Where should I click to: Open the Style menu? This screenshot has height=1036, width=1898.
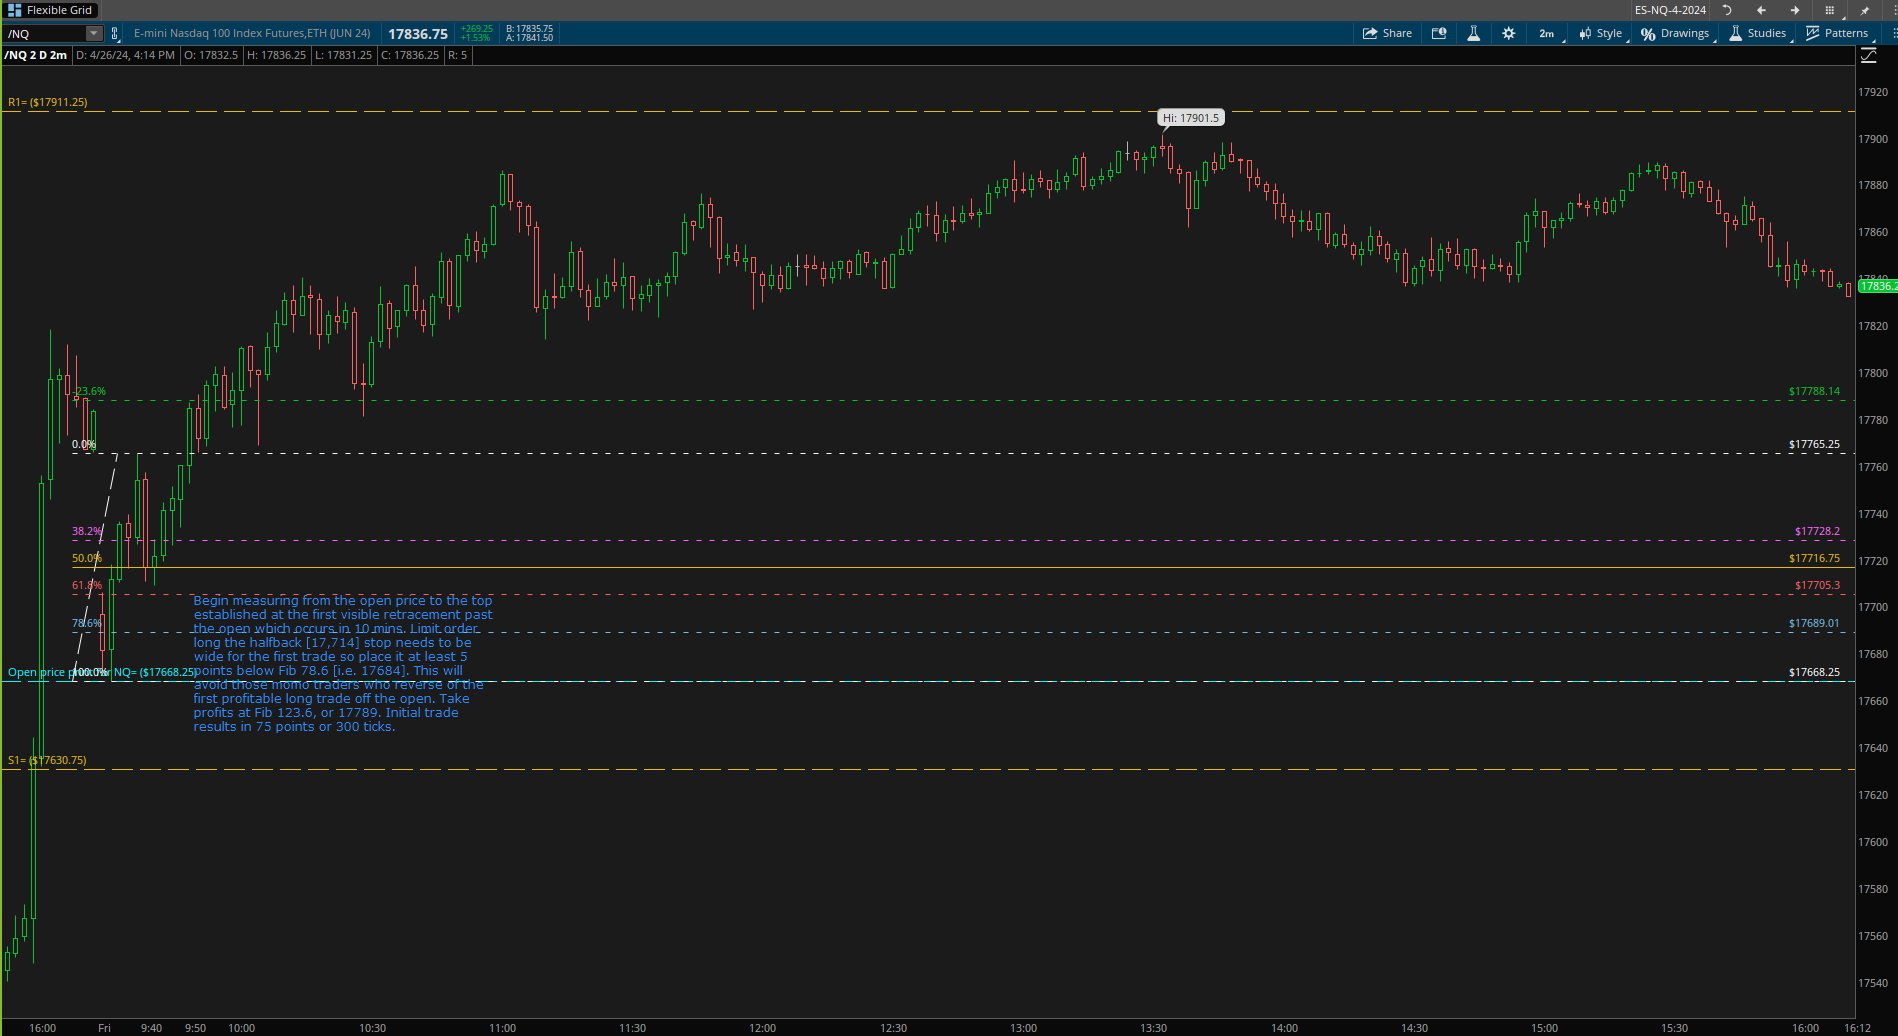(1601, 33)
